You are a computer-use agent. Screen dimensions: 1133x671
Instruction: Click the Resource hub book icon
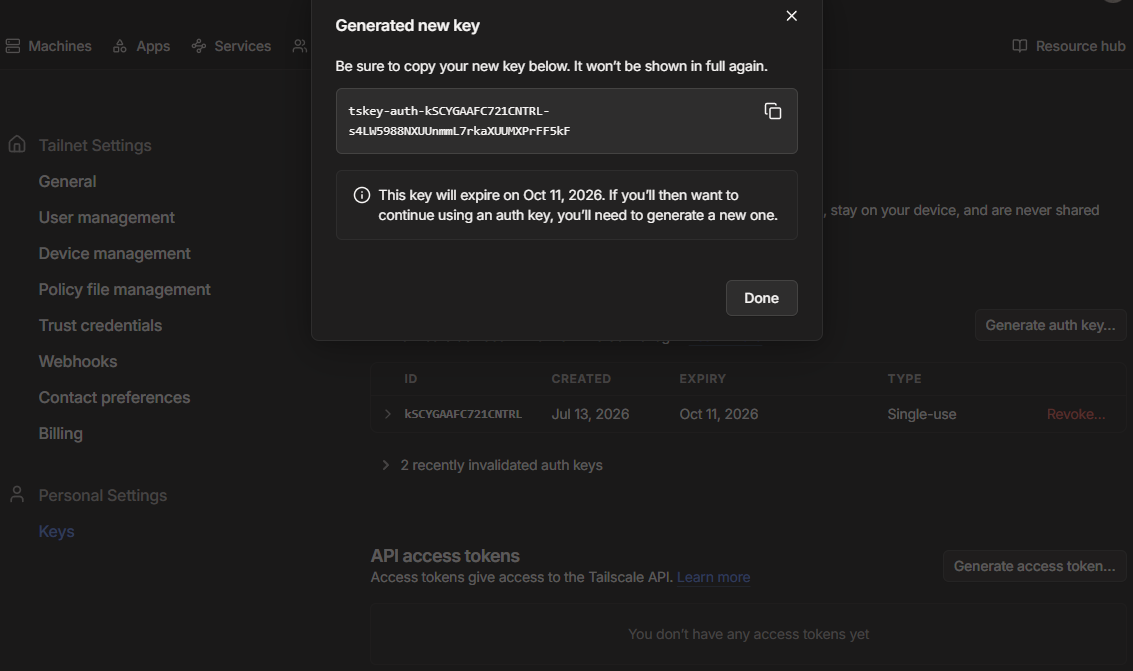click(x=1020, y=46)
